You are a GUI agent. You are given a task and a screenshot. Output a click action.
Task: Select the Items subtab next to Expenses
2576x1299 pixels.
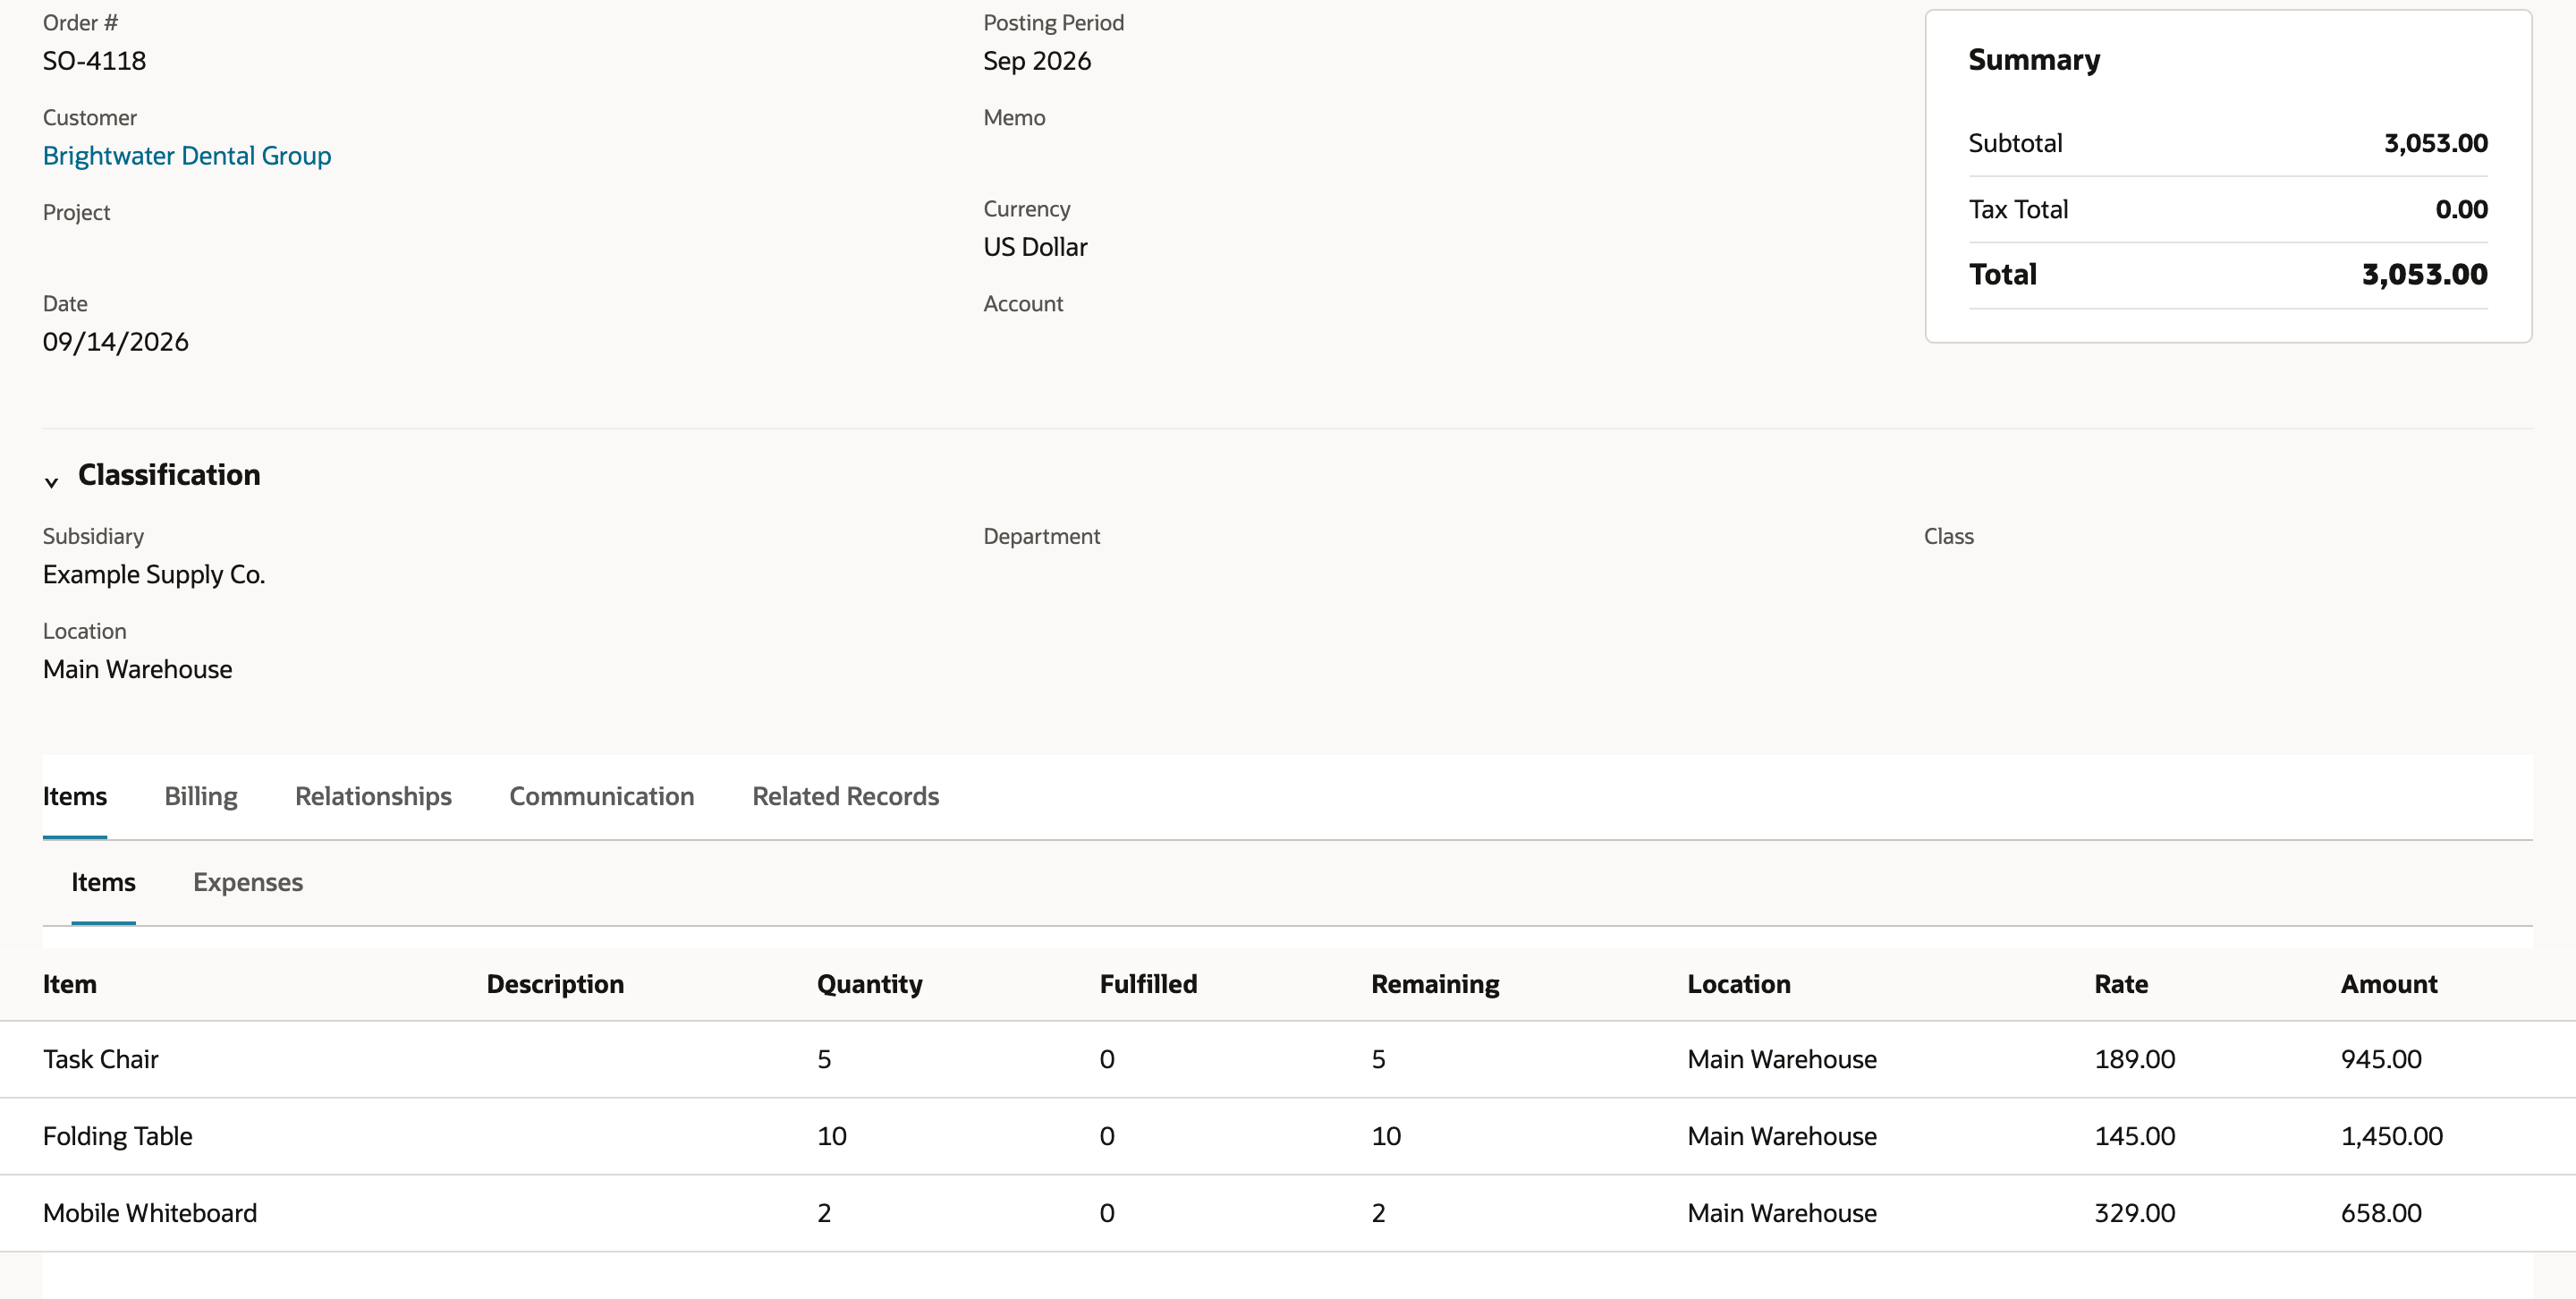point(103,882)
